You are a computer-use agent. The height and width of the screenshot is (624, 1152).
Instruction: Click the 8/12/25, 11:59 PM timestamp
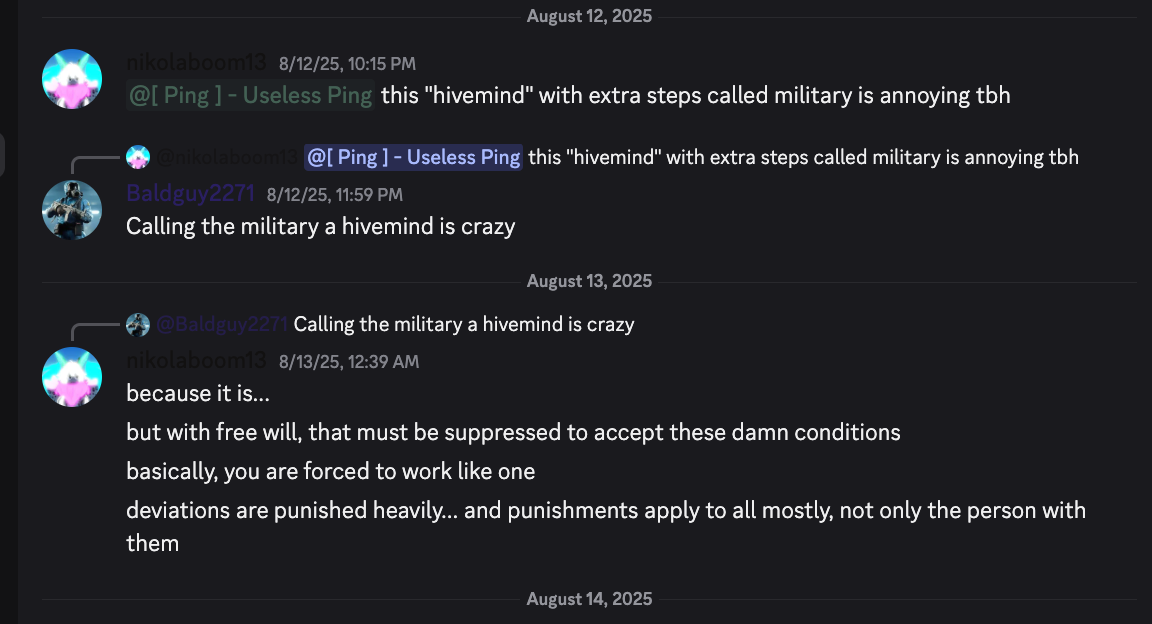[x=335, y=194]
